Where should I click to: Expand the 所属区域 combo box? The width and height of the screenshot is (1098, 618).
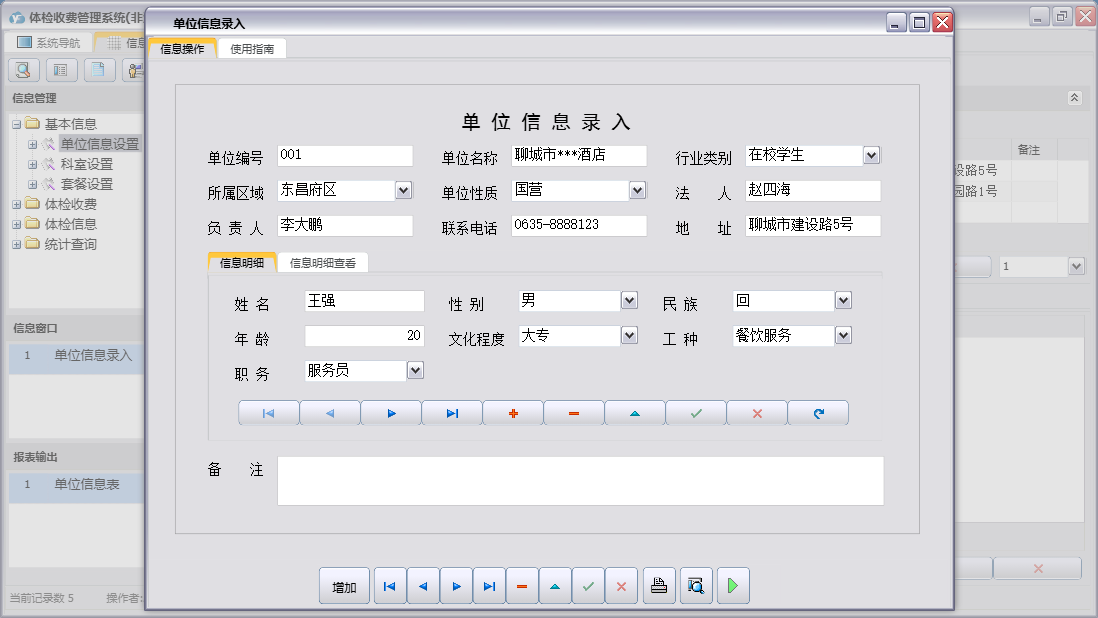(403, 189)
